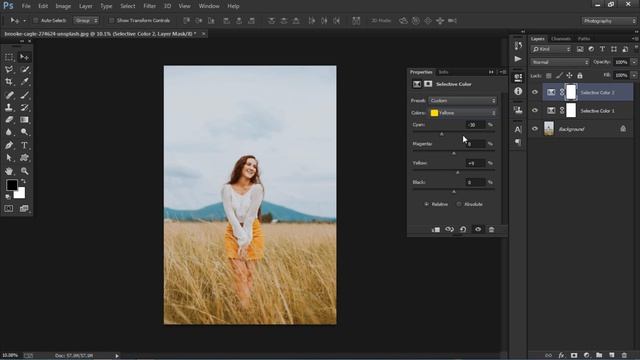This screenshot has height=360, width=640.
Task: Open the Colors dropdown showing Yellows
Action: (x=462, y=113)
